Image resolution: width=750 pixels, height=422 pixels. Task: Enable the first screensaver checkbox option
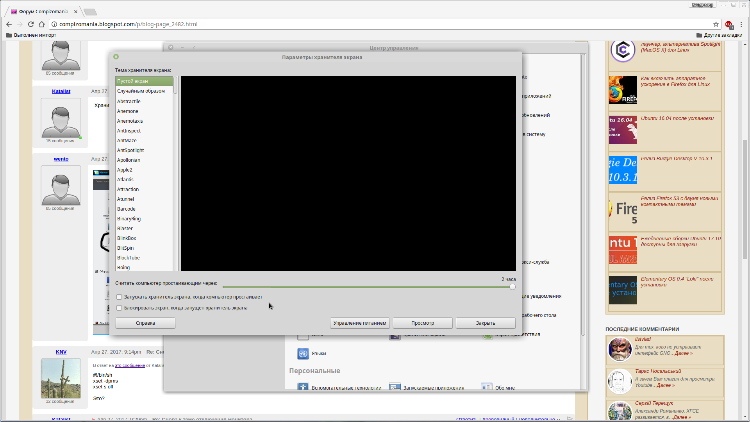coord(119,297)
